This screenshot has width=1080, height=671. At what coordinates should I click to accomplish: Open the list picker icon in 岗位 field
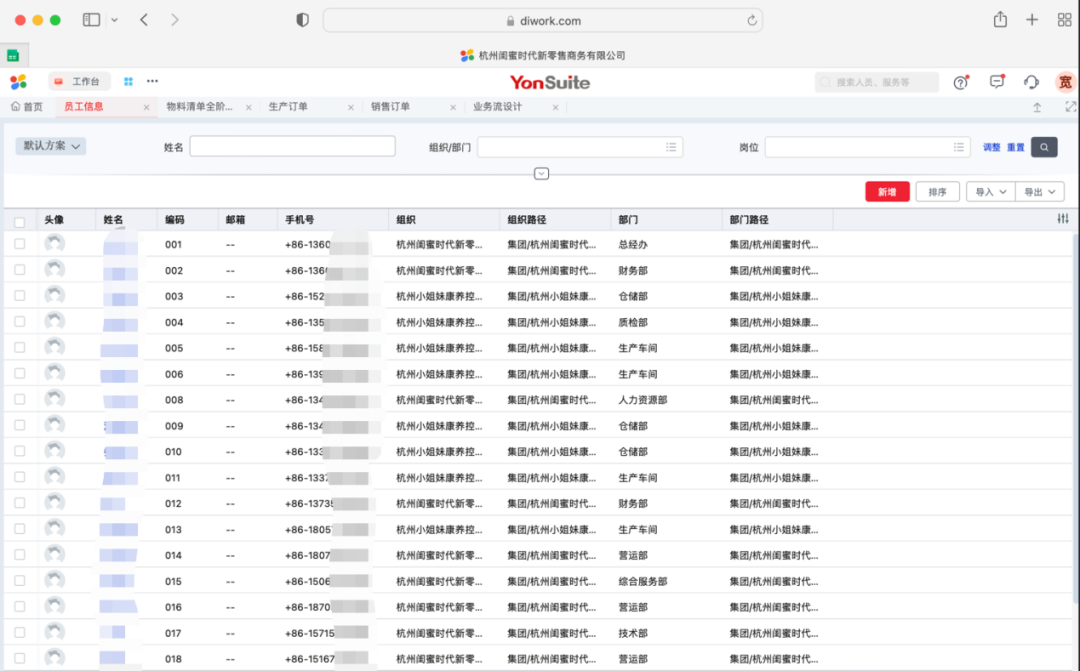pyautogui.click(x=959, y=147)
